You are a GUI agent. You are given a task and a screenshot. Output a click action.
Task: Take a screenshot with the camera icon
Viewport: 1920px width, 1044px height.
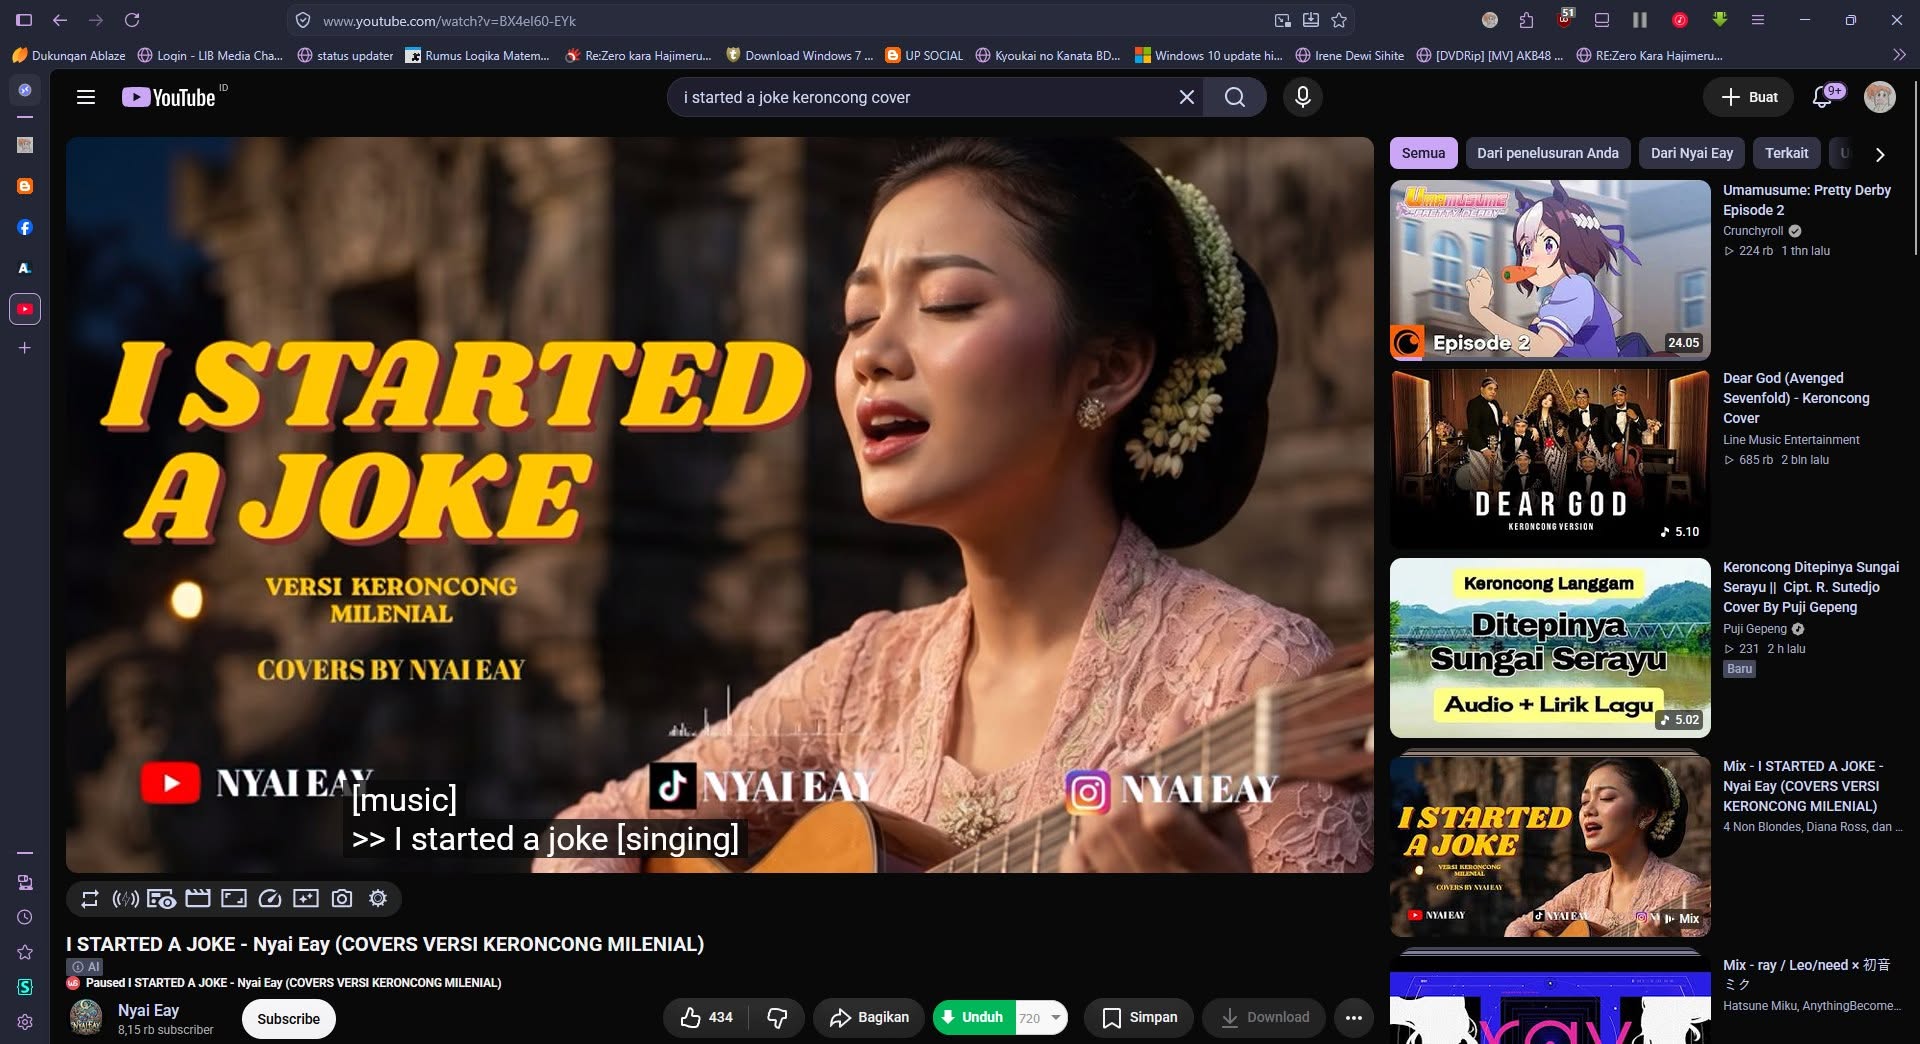coord(342,899)
